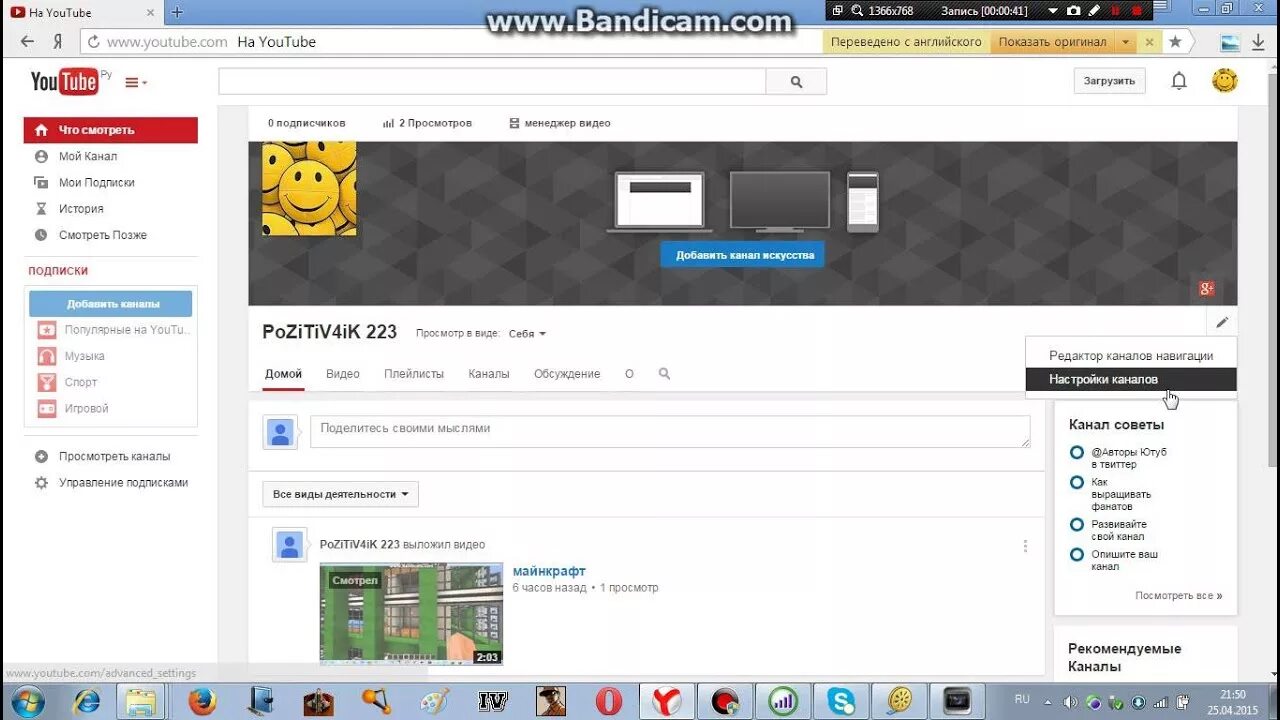Open the майнкрафт video thumbnail

[x=411, y=614]
